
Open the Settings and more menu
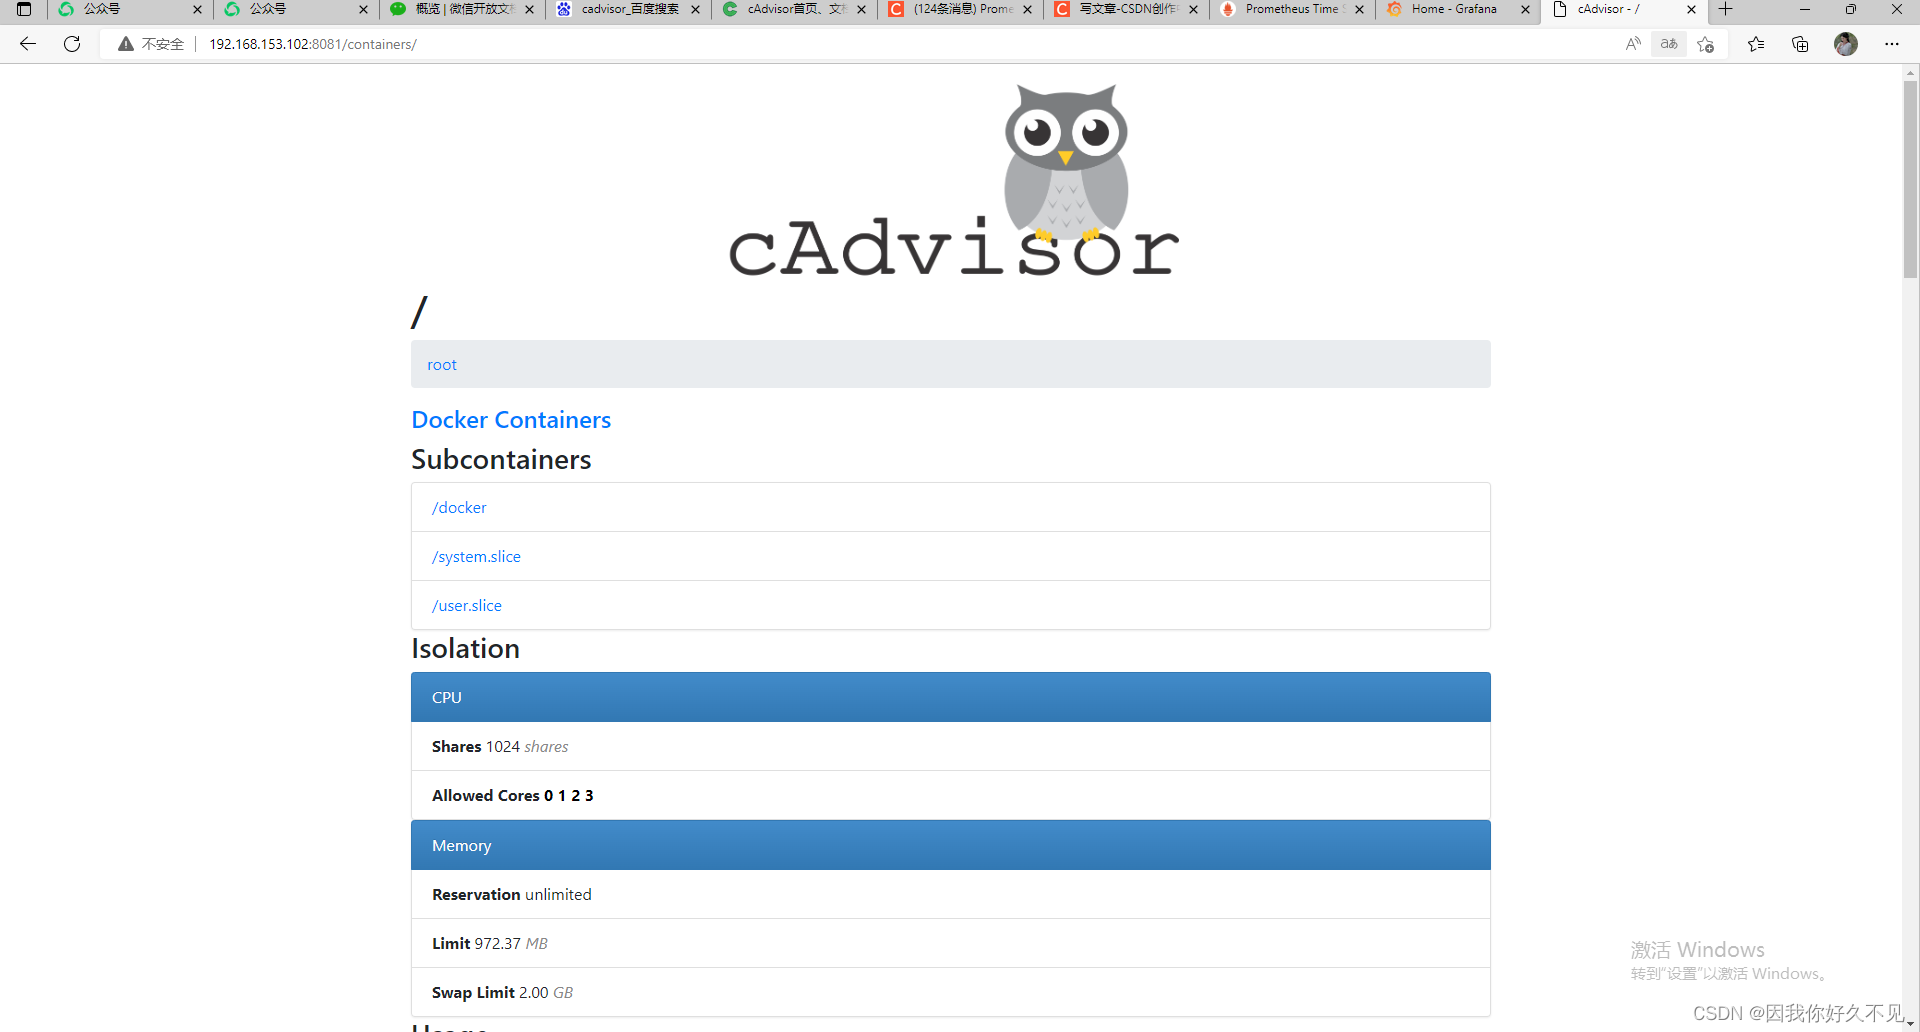1892,44
